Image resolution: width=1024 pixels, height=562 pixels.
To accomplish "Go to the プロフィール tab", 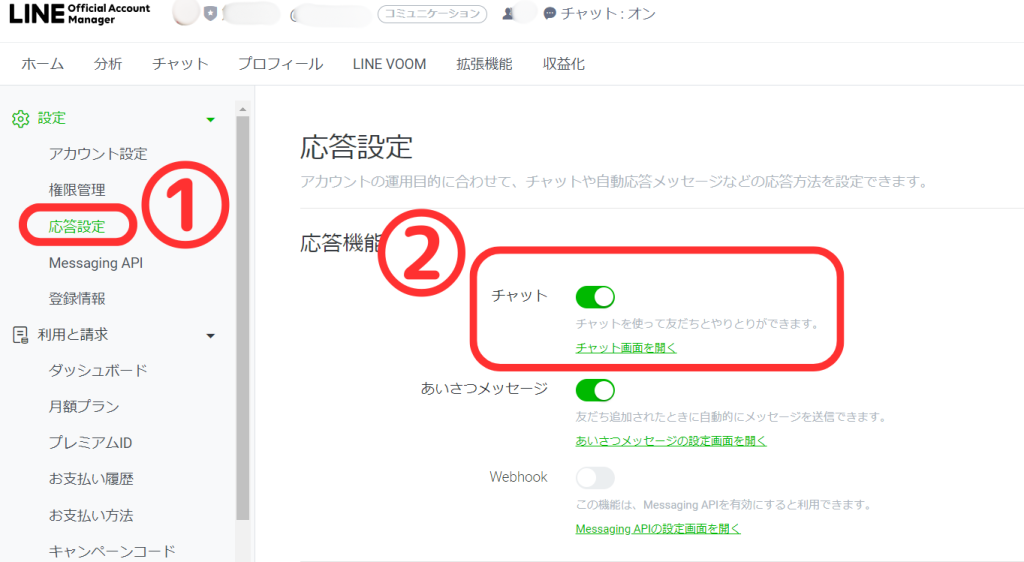I will (280, 64).
